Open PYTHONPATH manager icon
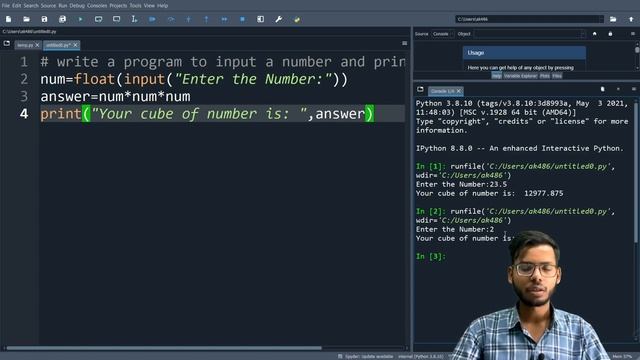This screenshot has height=360, width=640. (x=297, y=19)
